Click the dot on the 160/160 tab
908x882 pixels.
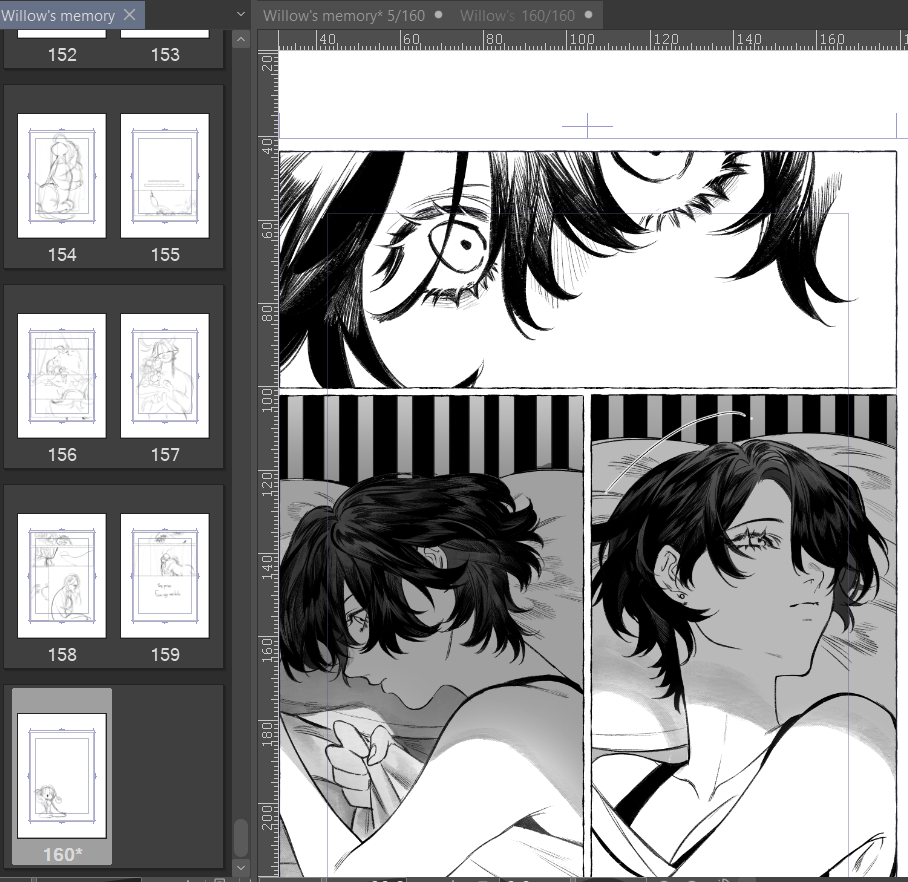[588, 15]
